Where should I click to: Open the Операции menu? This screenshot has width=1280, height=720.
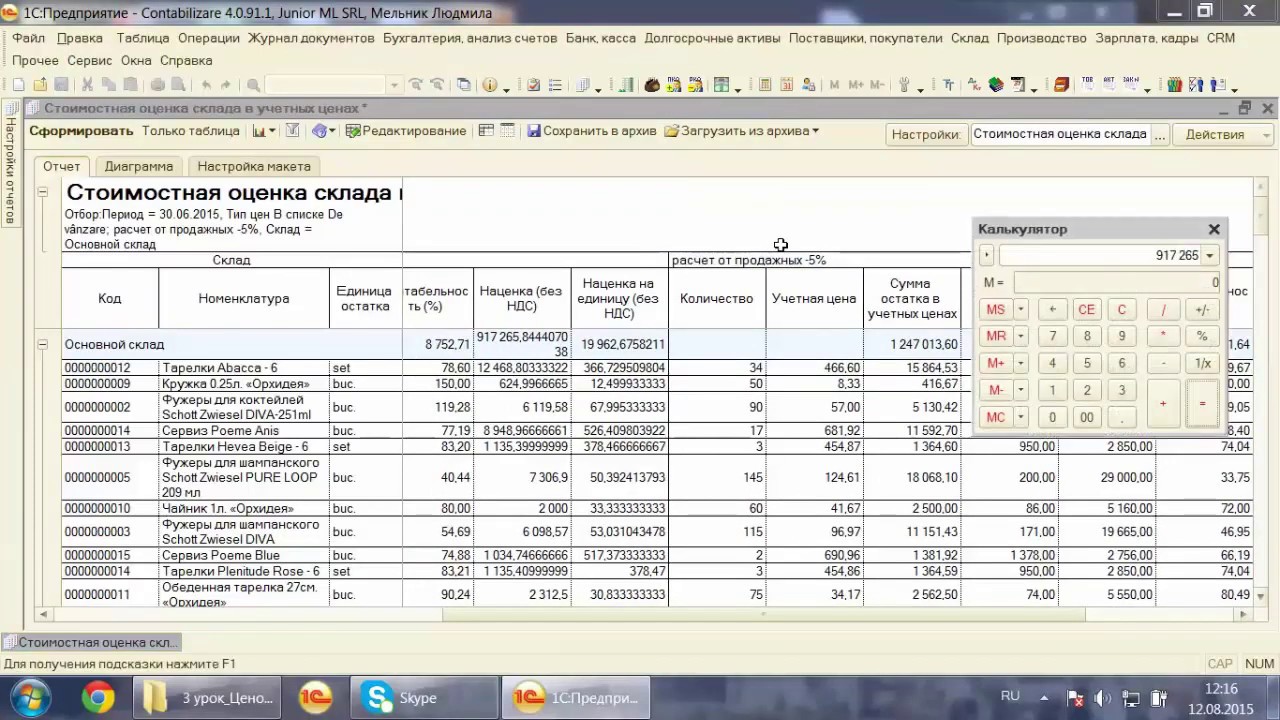click(209, 38)
